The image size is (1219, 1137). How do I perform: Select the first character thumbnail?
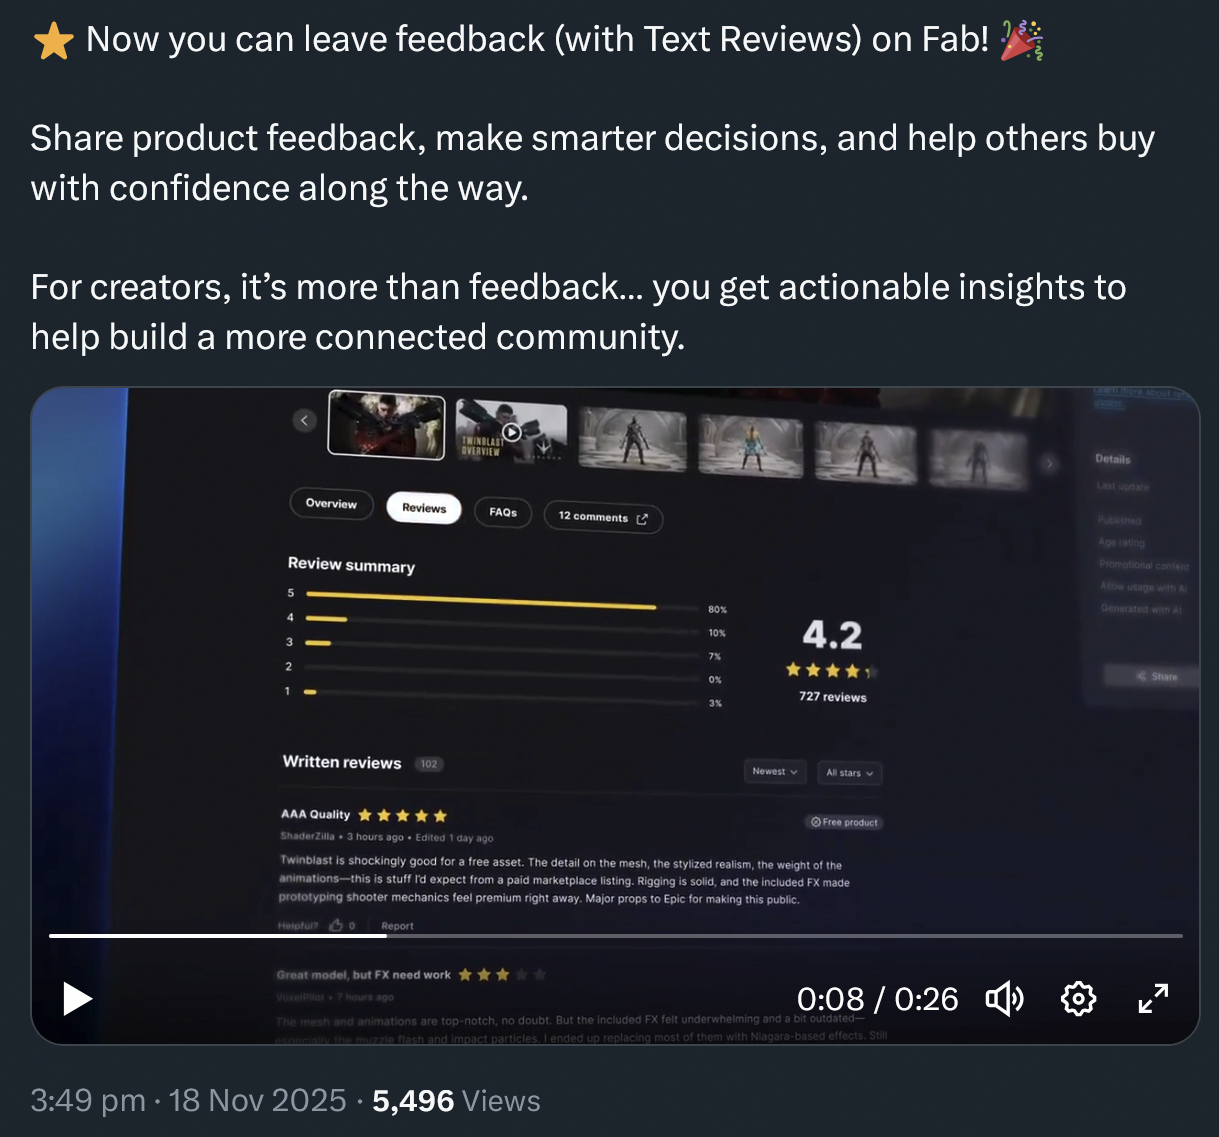(x=387, y=424)
